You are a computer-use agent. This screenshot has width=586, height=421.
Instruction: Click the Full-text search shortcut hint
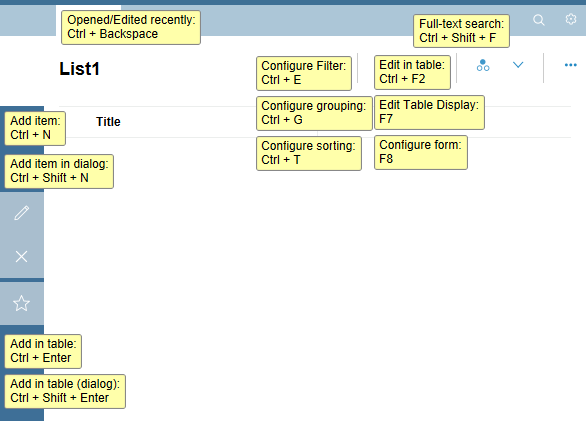[461, 31]
